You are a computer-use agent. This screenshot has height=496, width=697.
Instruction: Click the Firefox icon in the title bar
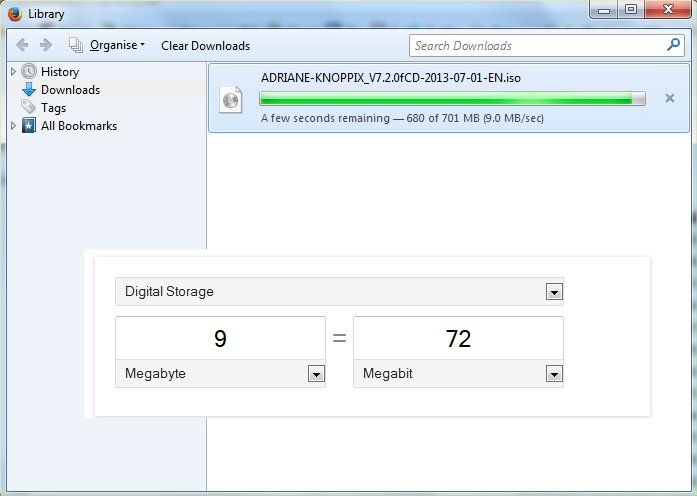coord(15,13)
